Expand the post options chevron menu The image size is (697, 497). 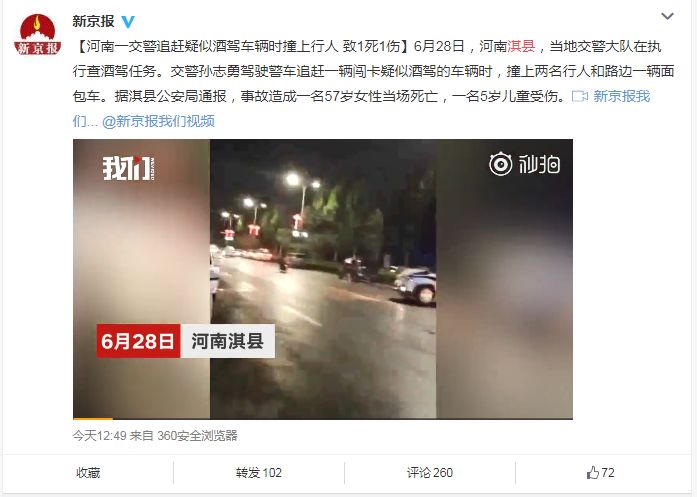click(x=667, y=16)
